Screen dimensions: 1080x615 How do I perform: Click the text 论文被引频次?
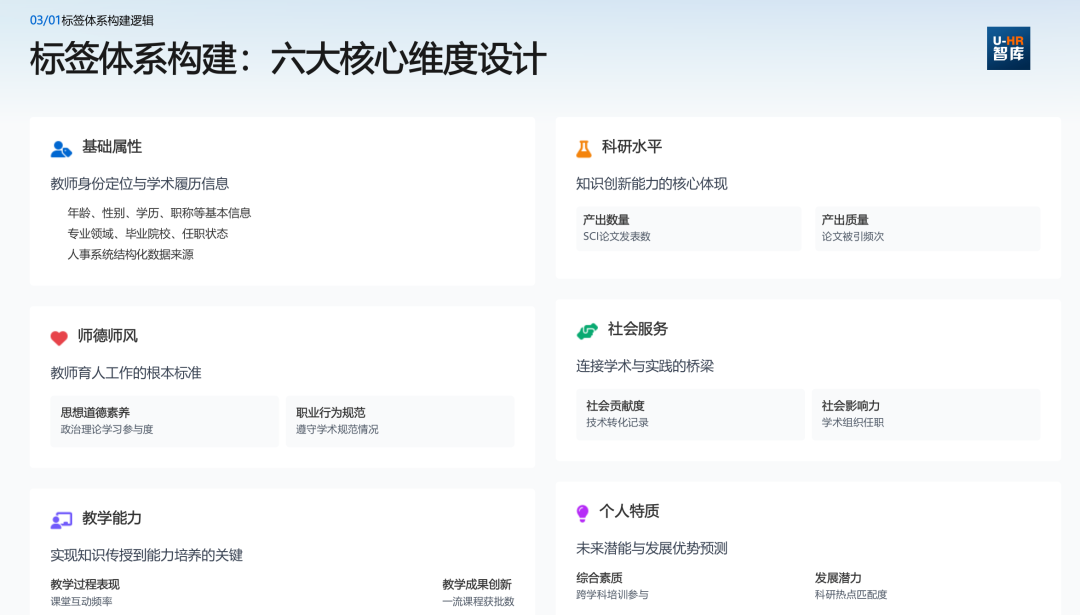click(x=853, y=236)
